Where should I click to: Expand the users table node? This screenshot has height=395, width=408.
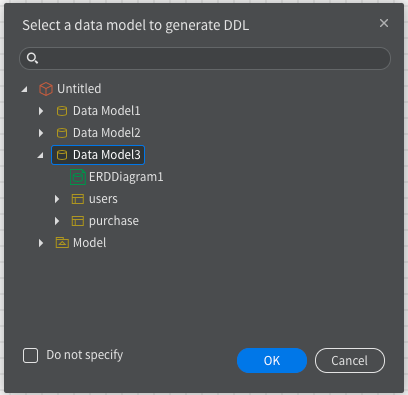(x=57, y=199)
